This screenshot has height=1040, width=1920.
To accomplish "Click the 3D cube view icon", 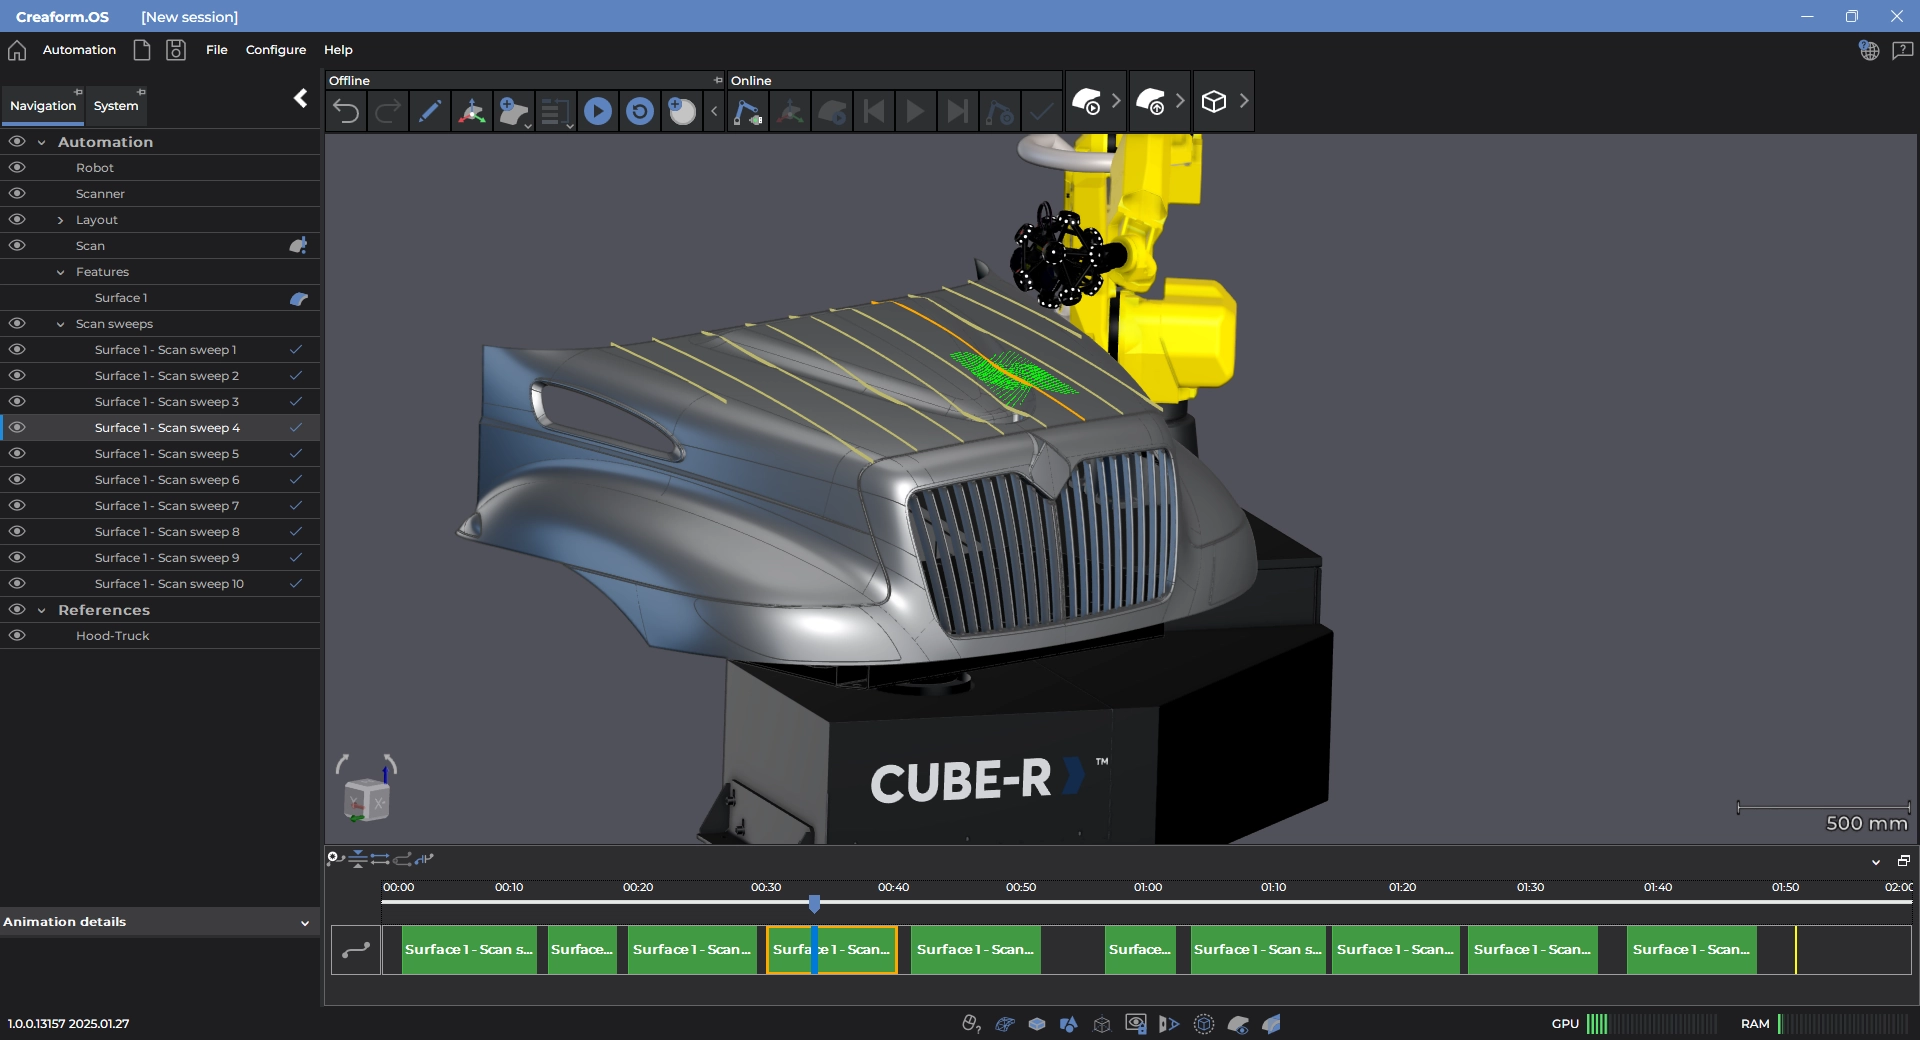I will (1213, 101).
